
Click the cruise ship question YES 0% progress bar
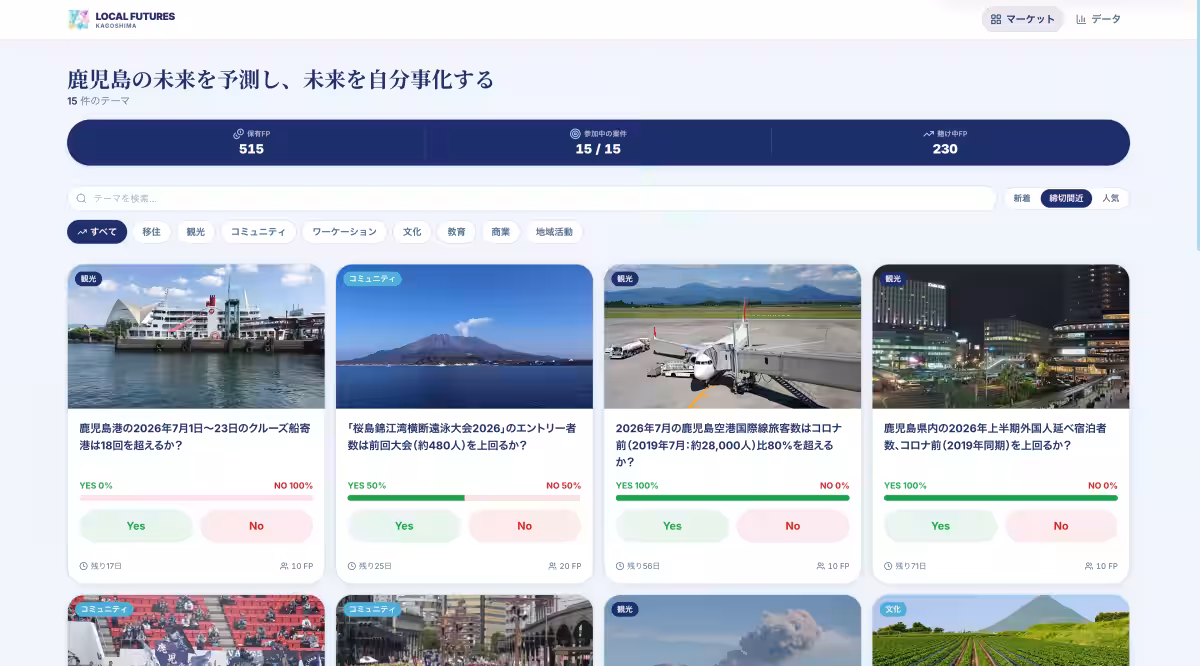pyautogui.click(x=196, y=498)
